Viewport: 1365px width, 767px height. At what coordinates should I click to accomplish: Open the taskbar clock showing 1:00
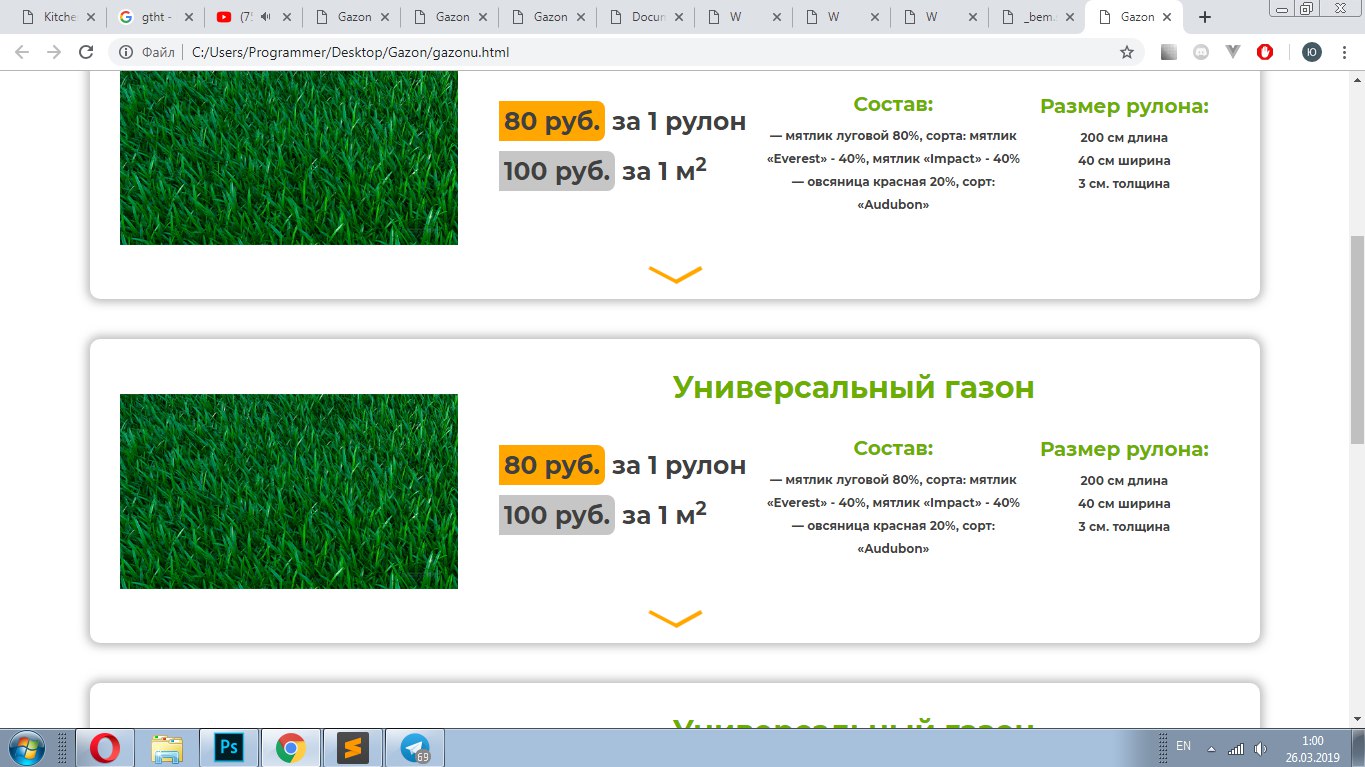coord(1312,749)
